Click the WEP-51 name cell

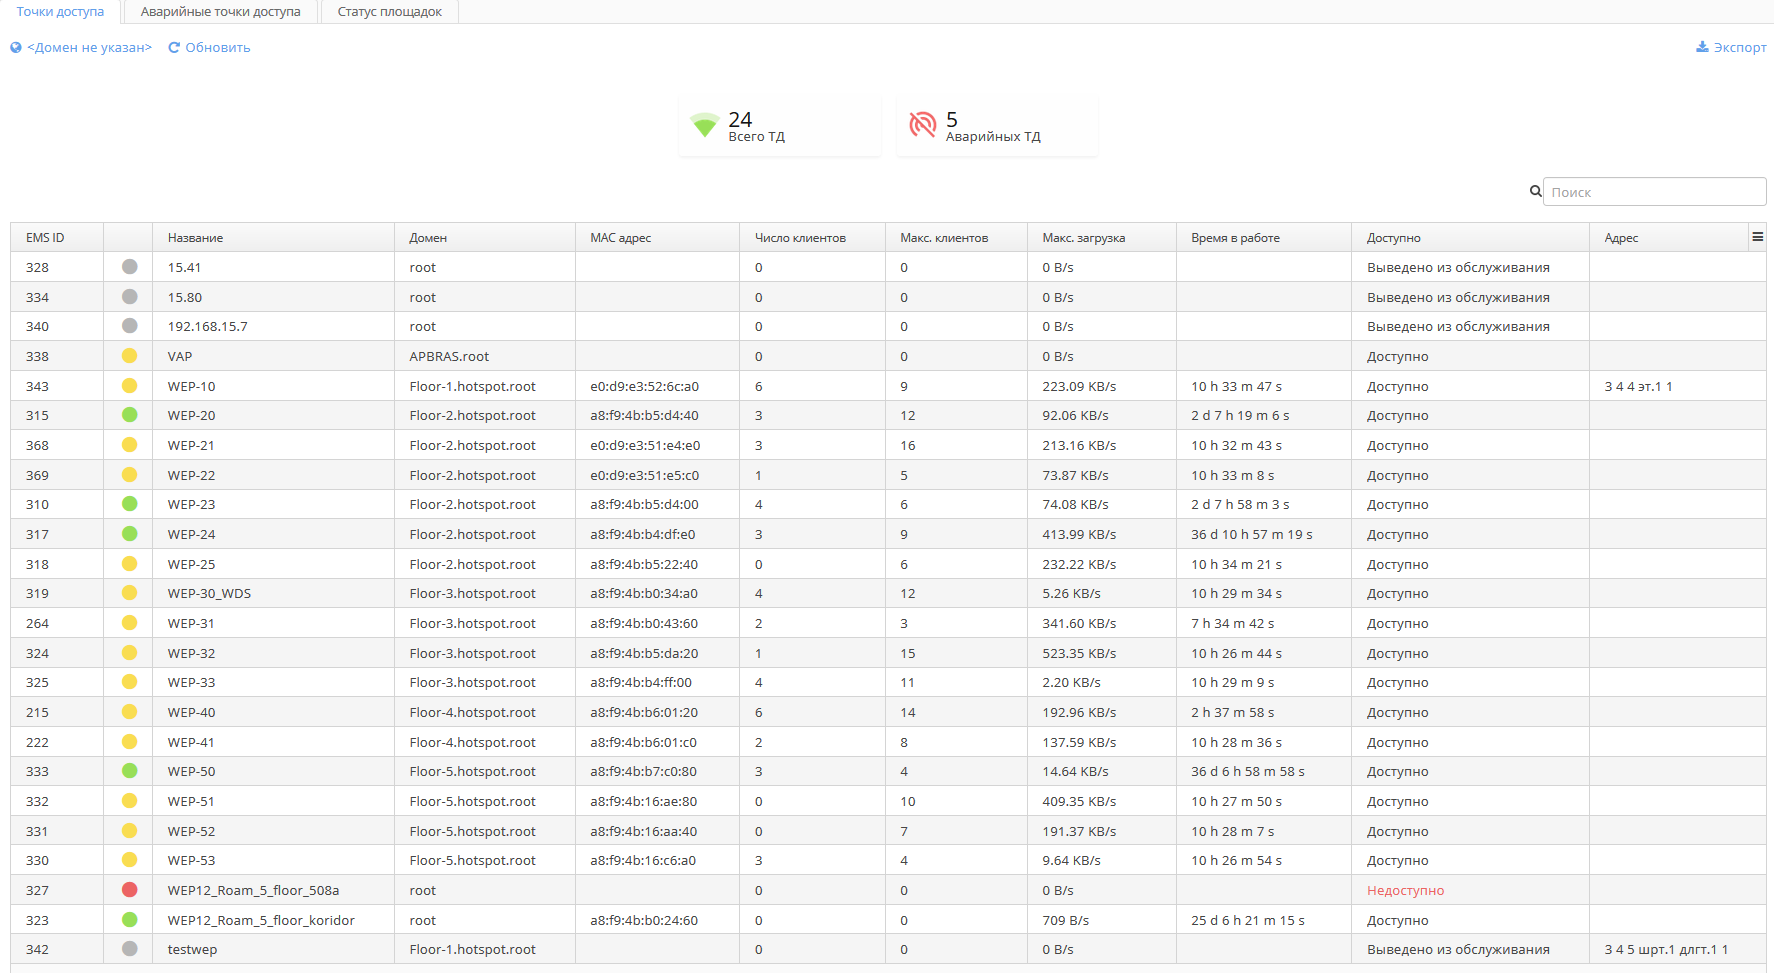[273, 801]
